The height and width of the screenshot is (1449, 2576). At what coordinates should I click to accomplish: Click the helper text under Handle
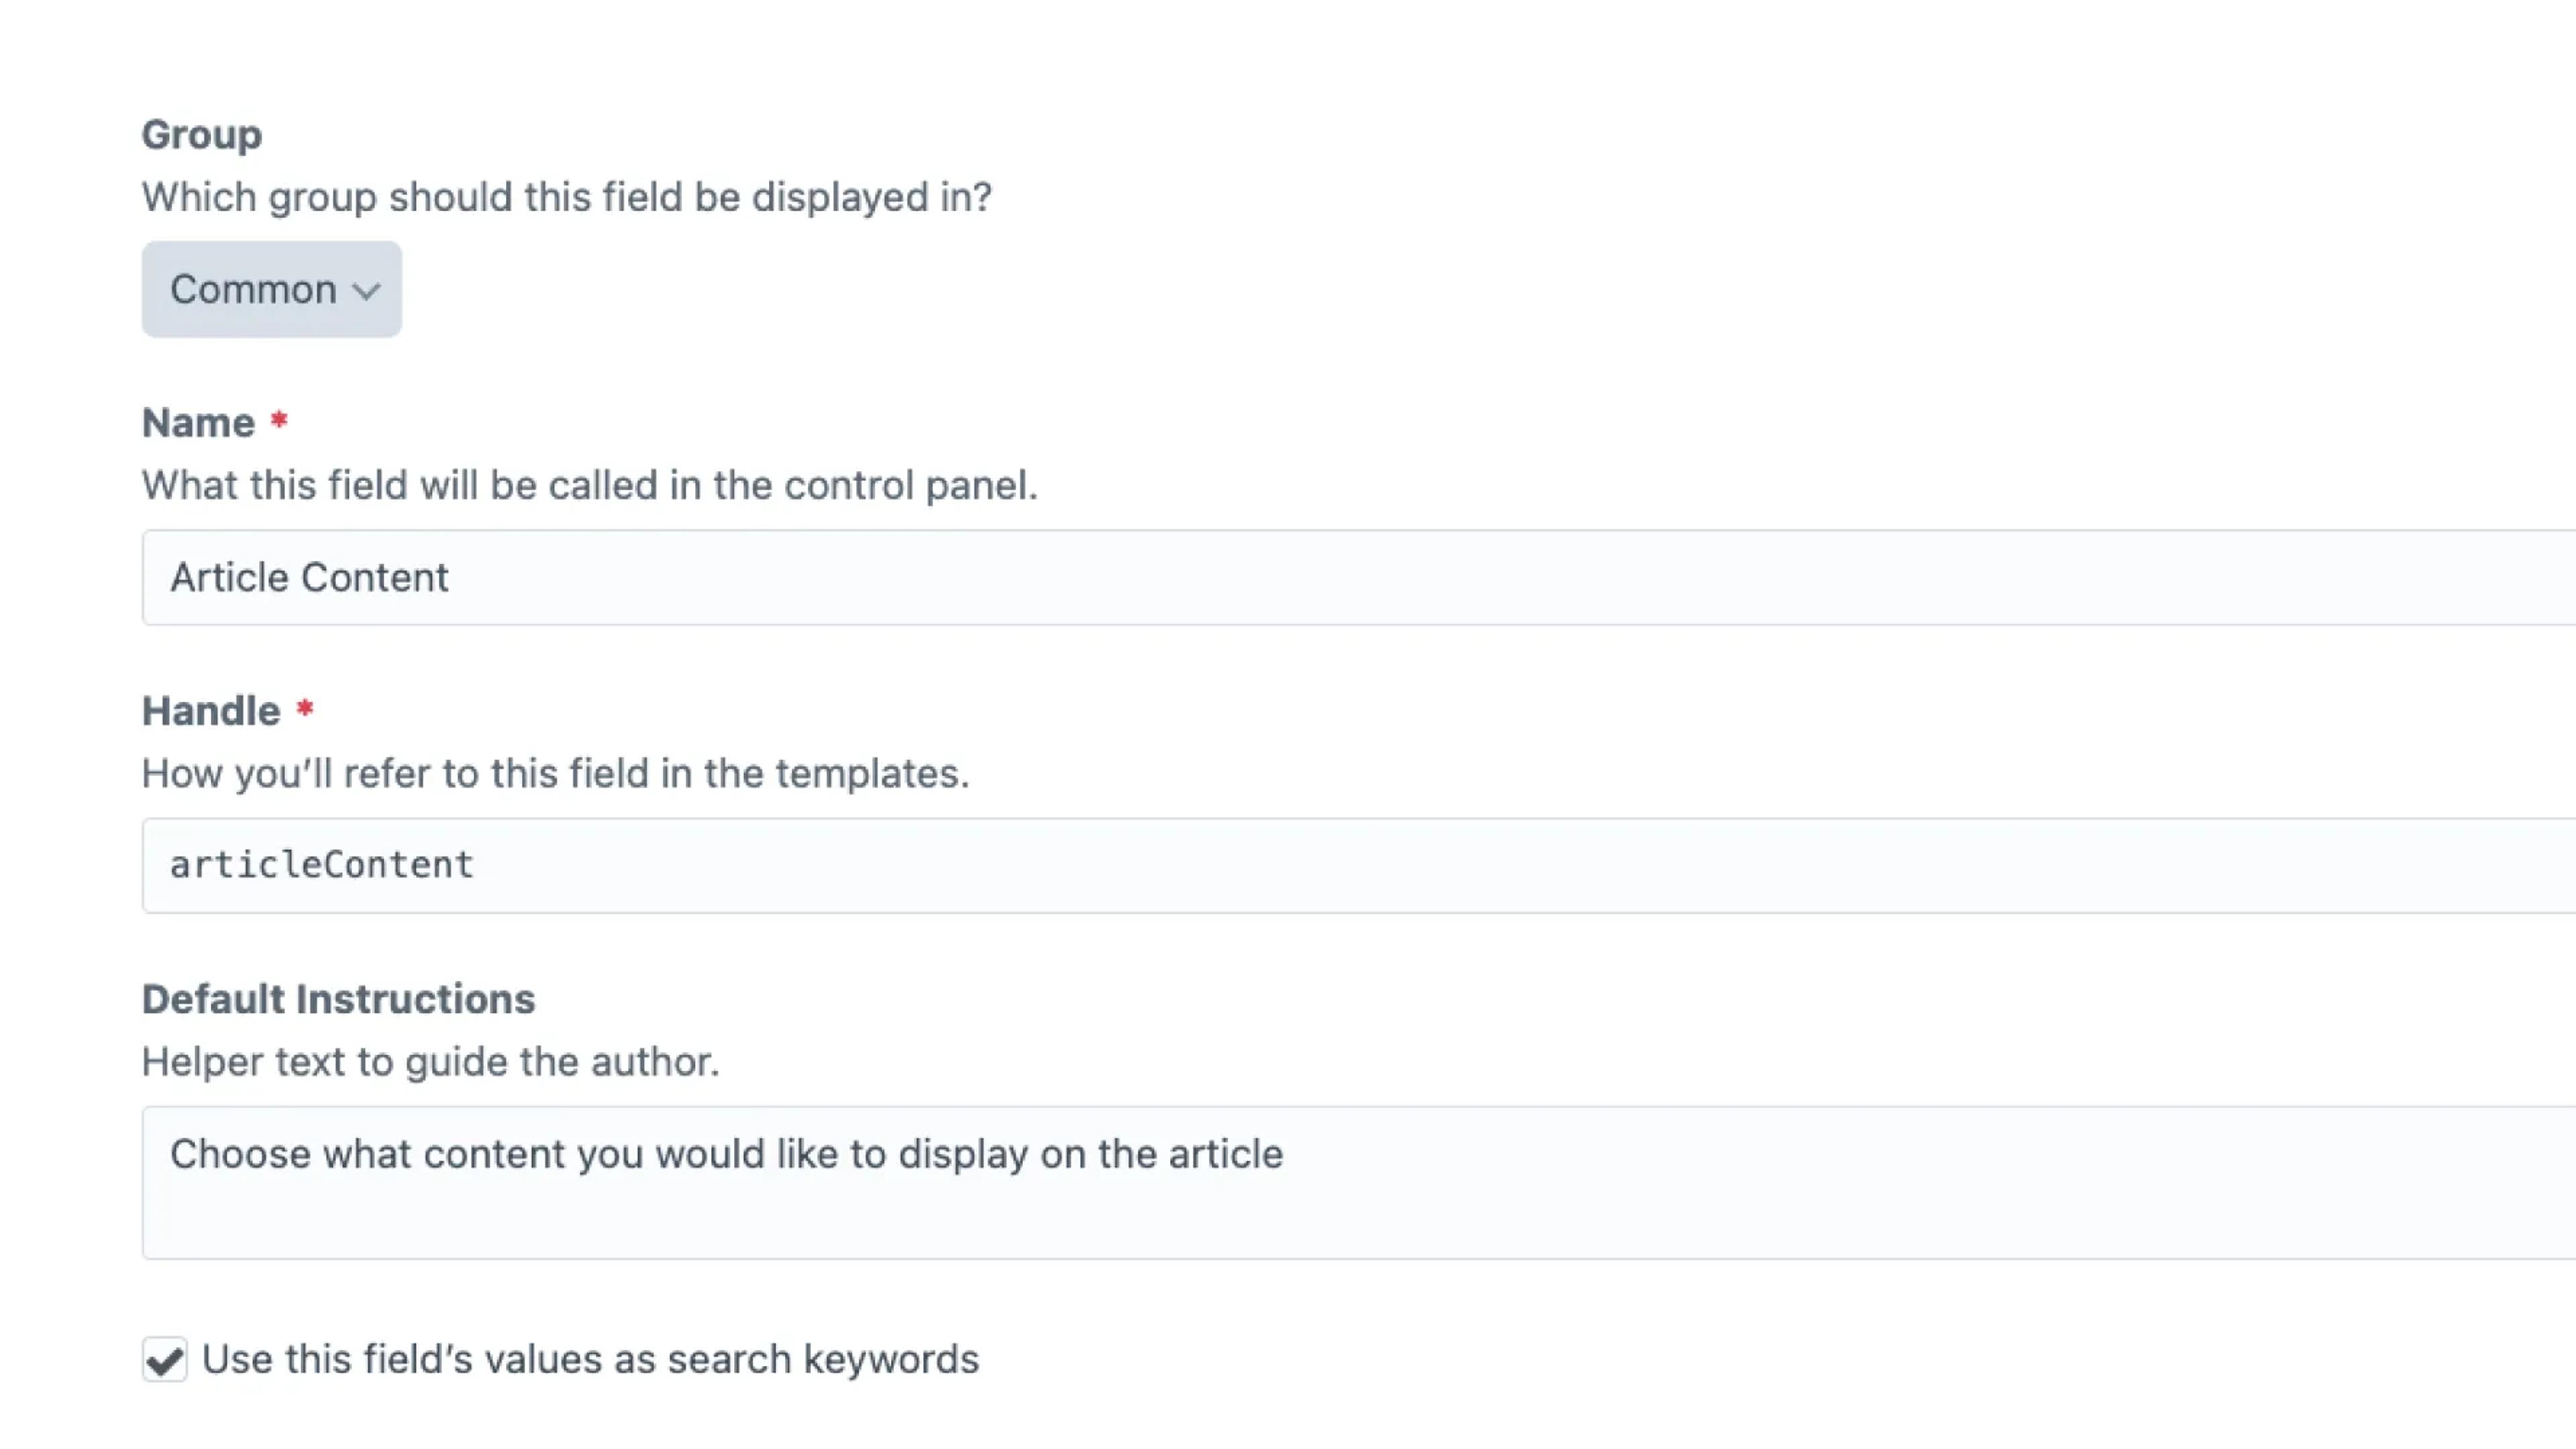click(x=556, y=772)
